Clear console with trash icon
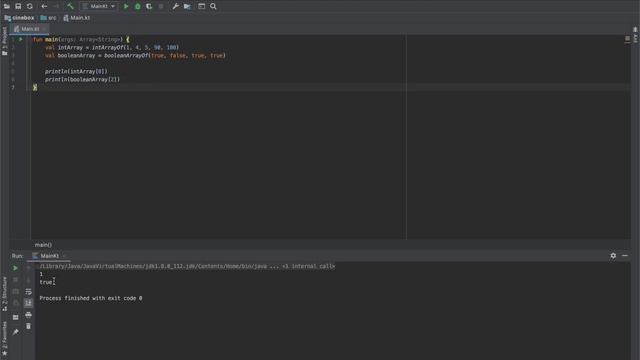The width and height of the screenshot is (640, 360). [x=28, y=326]
